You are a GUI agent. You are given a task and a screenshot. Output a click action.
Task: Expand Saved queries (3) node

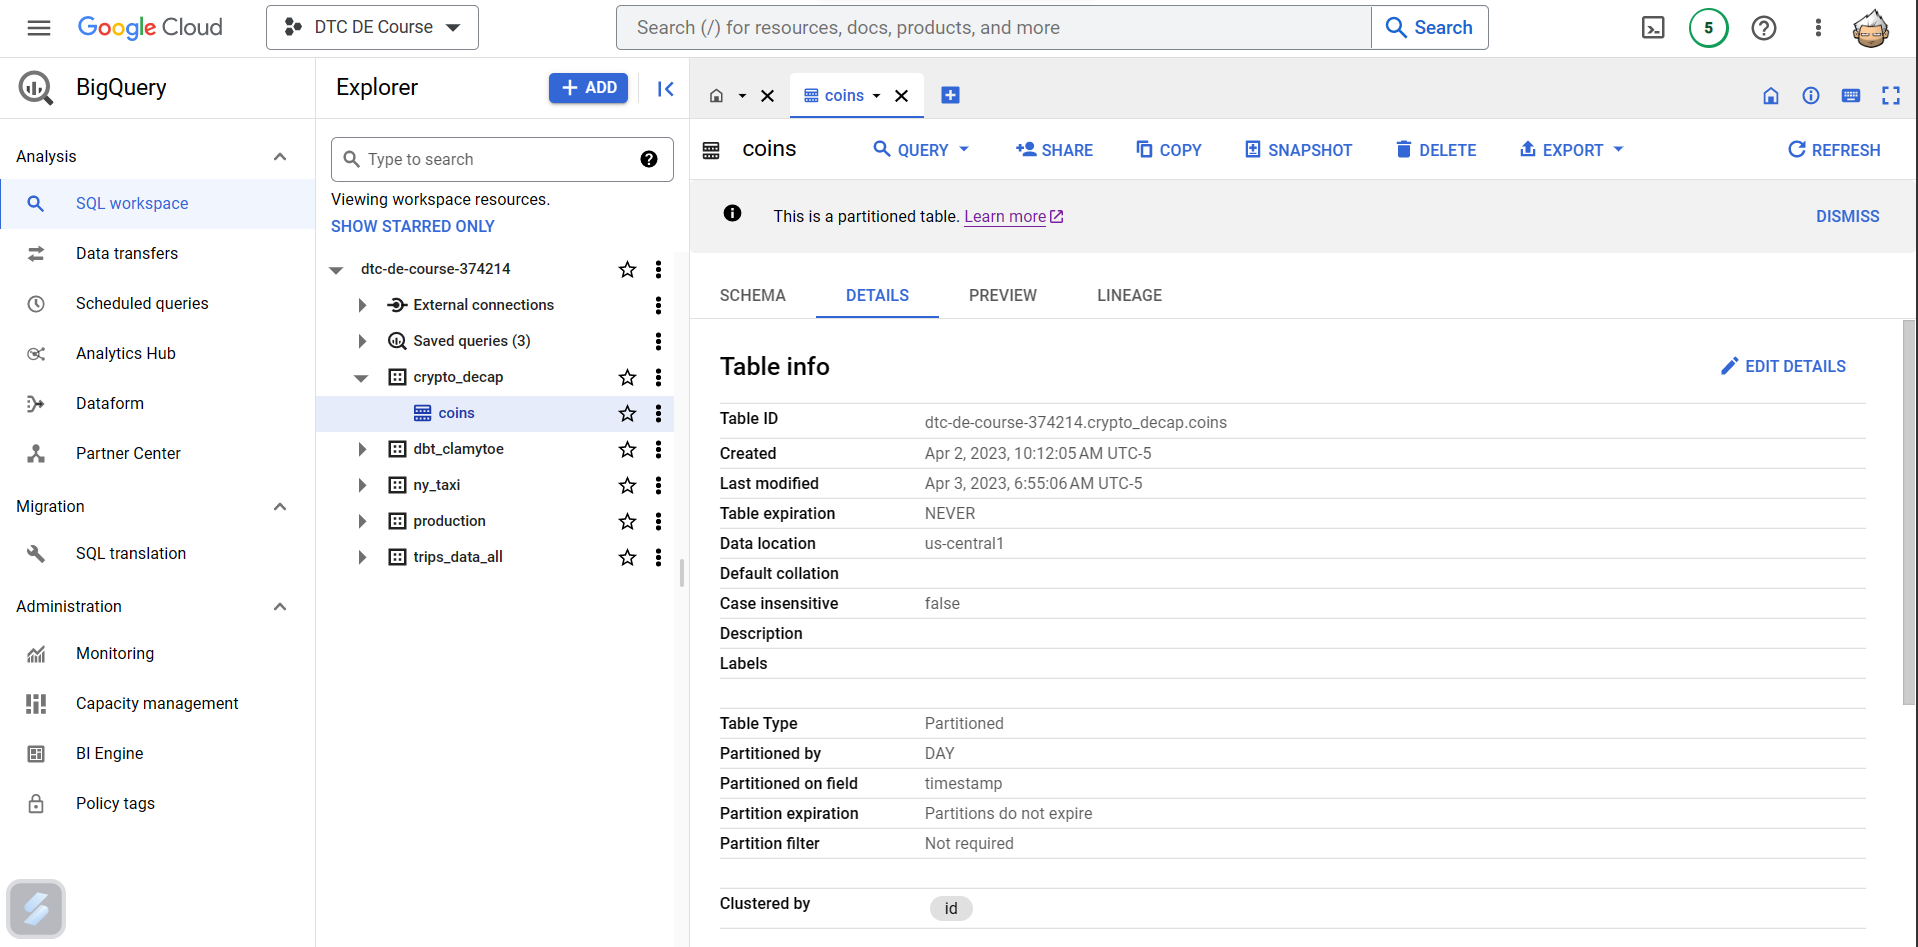(362, 341)
